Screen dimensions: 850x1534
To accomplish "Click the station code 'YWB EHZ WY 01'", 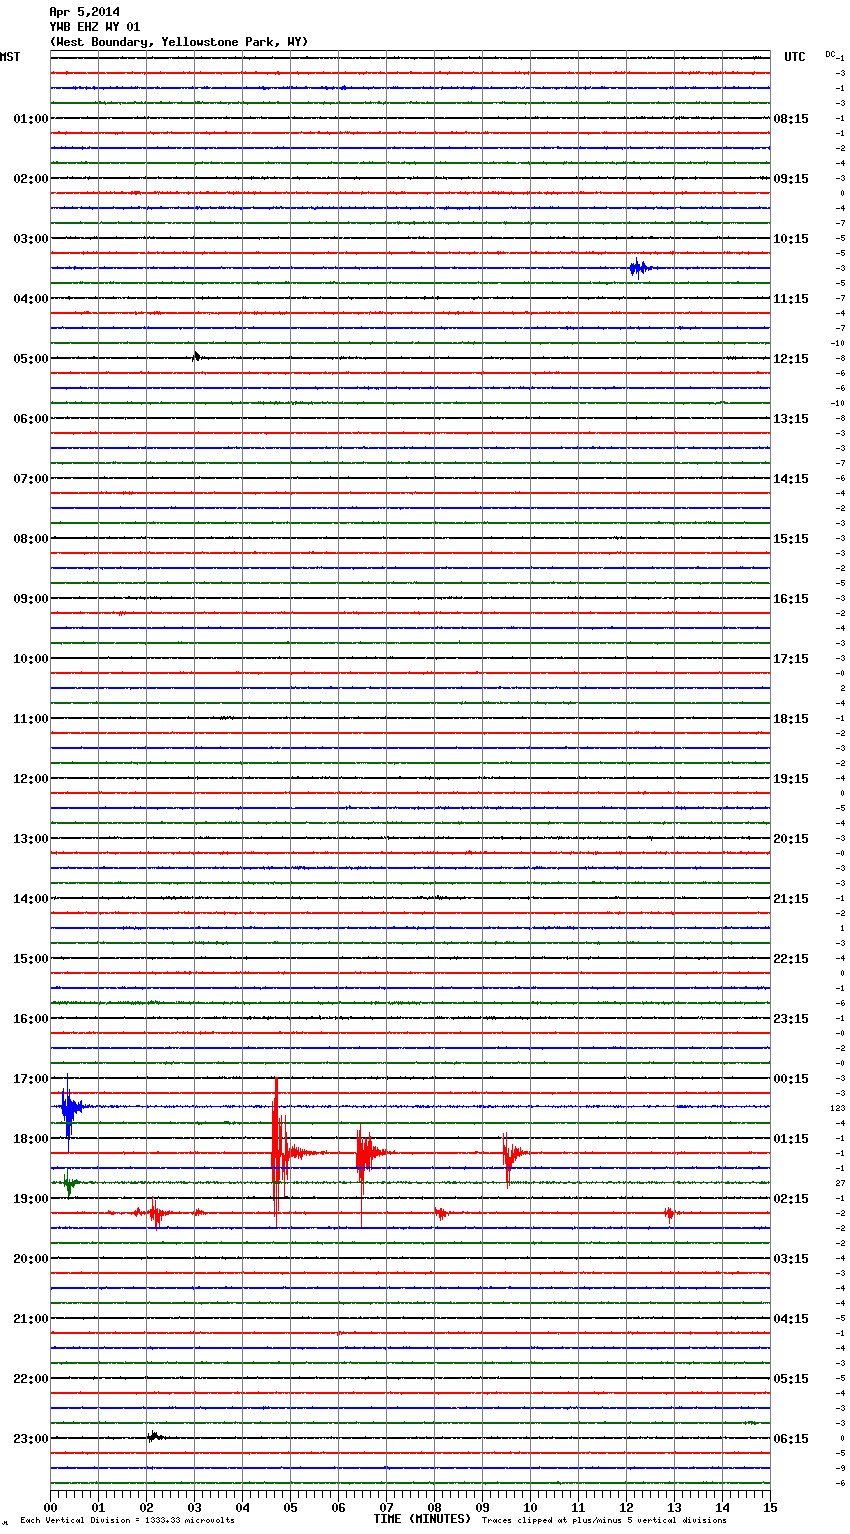I will (95, 27).
